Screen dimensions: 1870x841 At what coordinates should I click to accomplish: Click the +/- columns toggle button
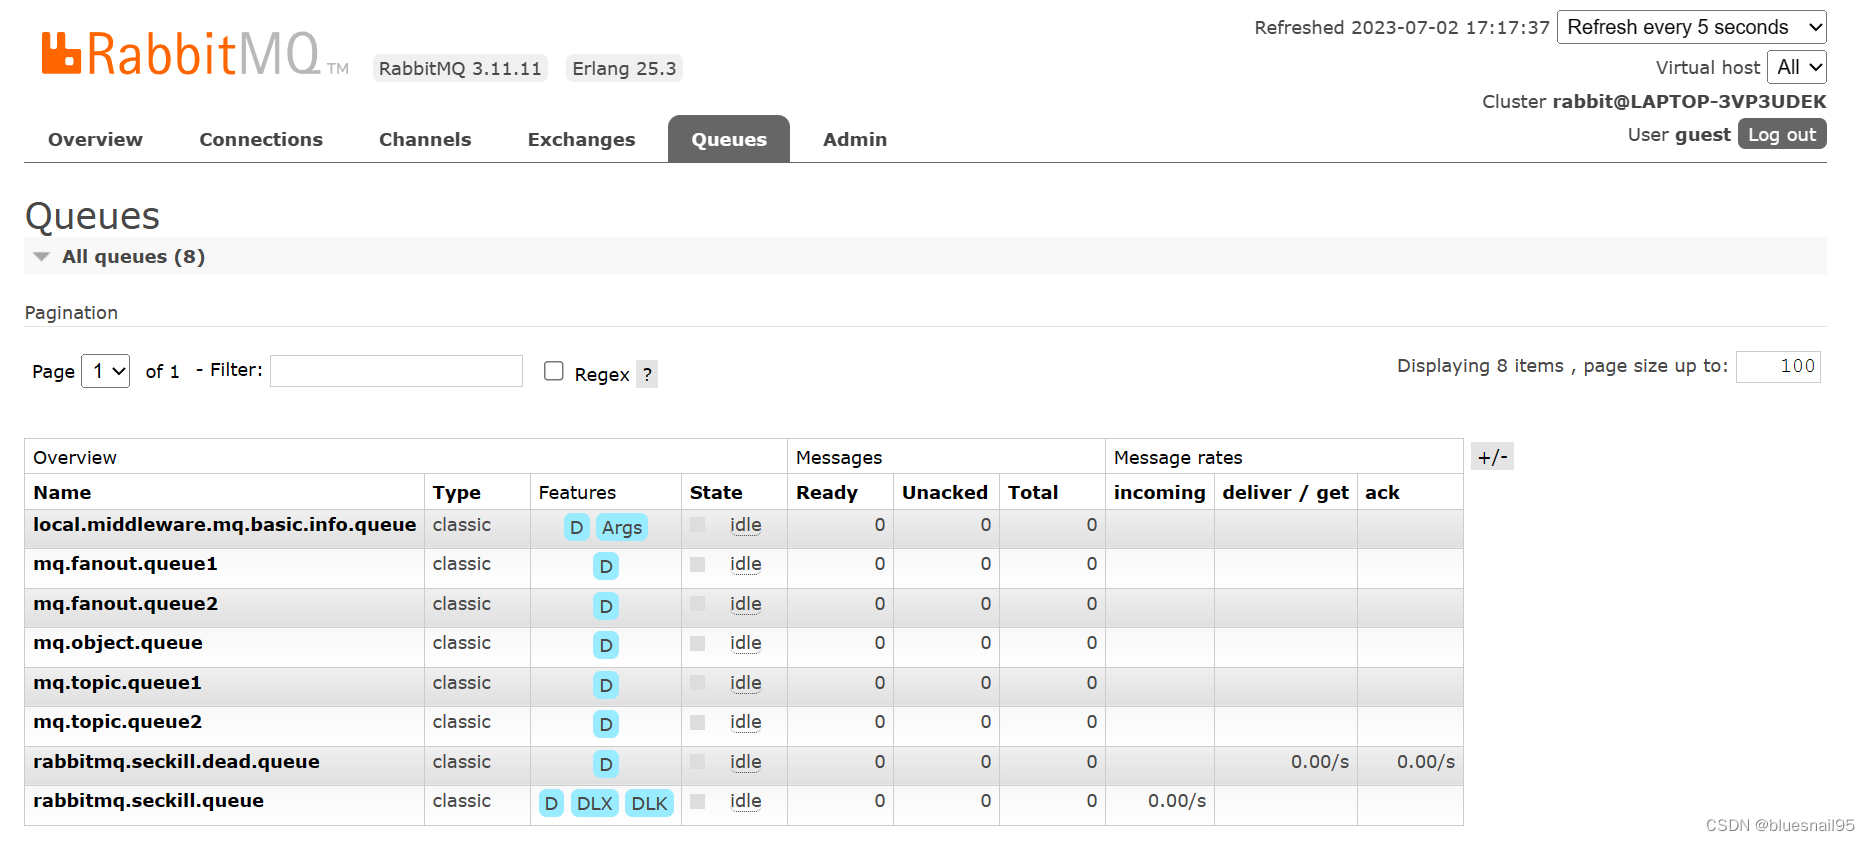1492,457
